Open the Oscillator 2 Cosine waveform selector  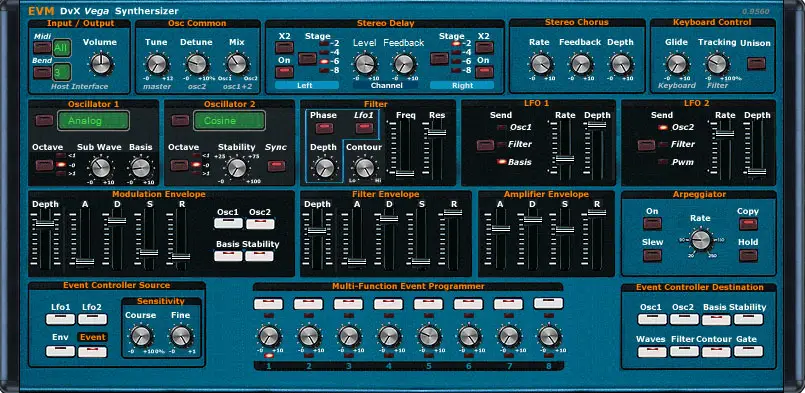229,121
